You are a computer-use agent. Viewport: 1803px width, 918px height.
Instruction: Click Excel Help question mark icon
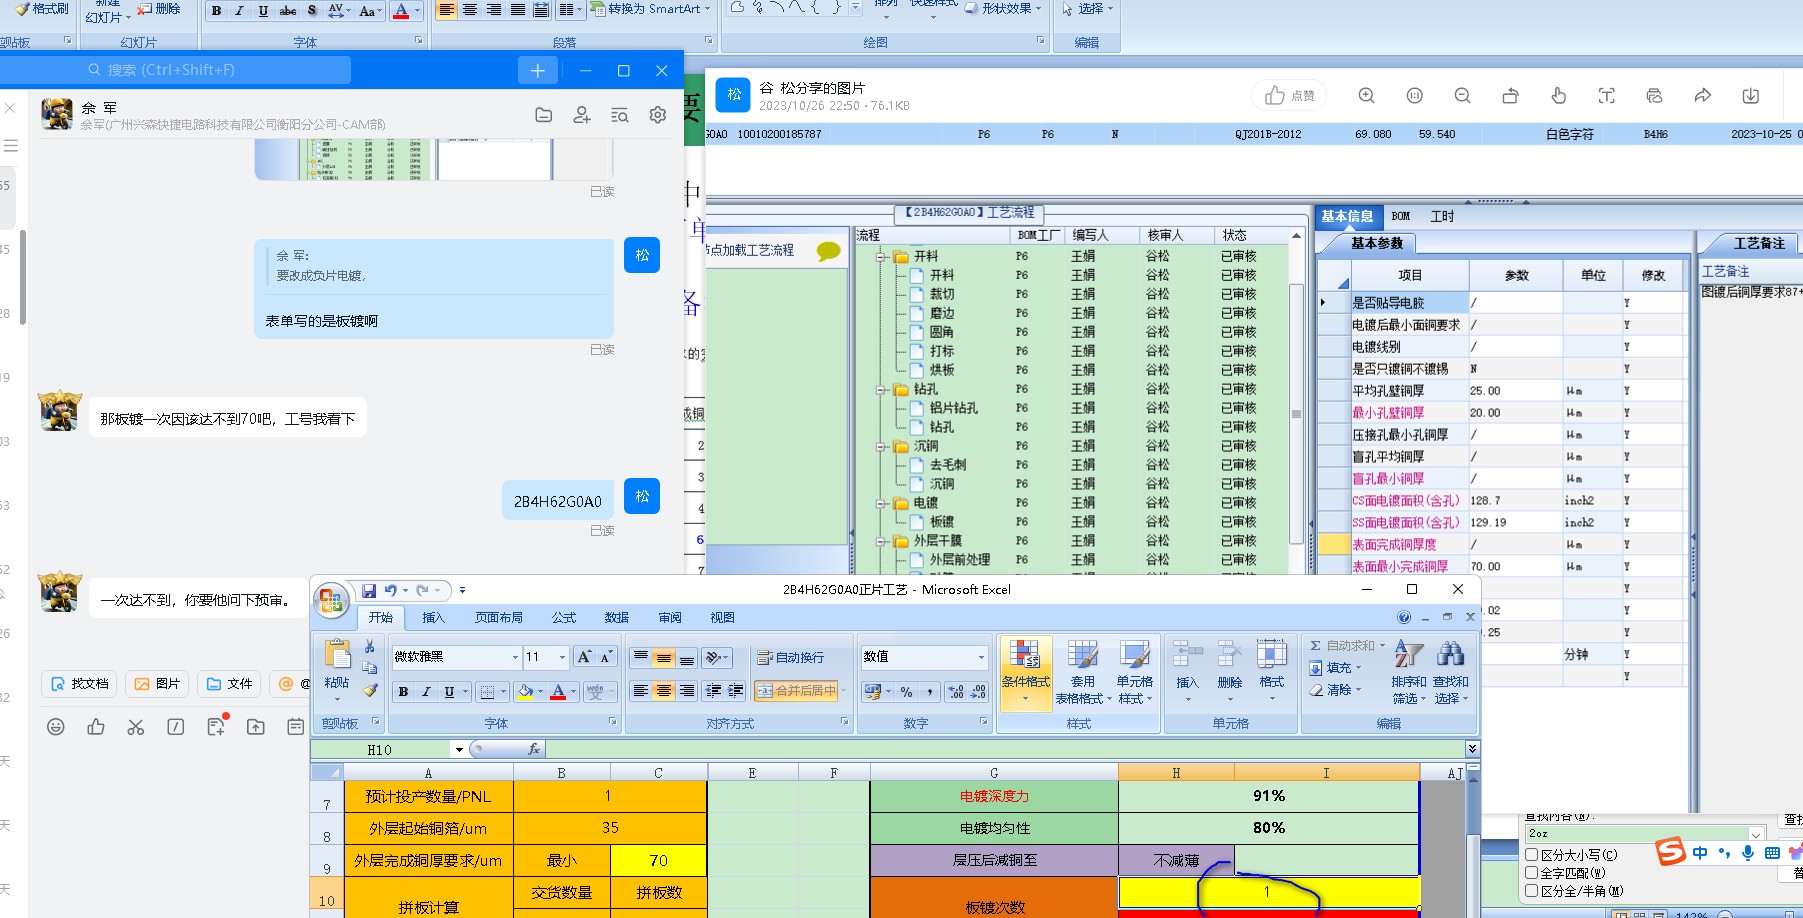tap(1404, 617)
